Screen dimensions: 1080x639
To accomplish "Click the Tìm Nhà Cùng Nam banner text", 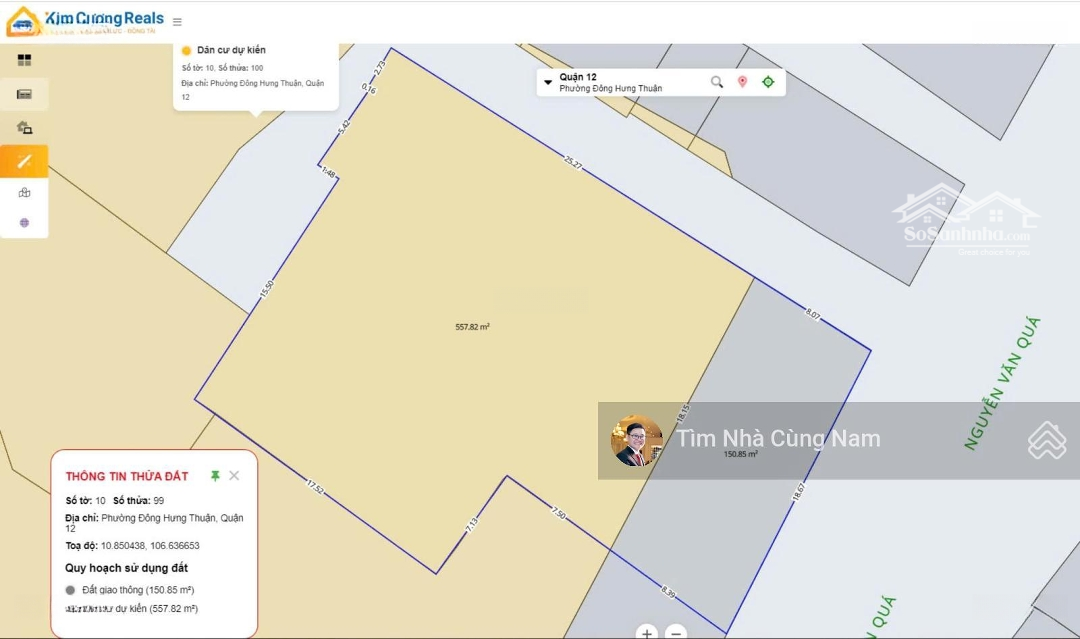I will click(x=778, y=439).
